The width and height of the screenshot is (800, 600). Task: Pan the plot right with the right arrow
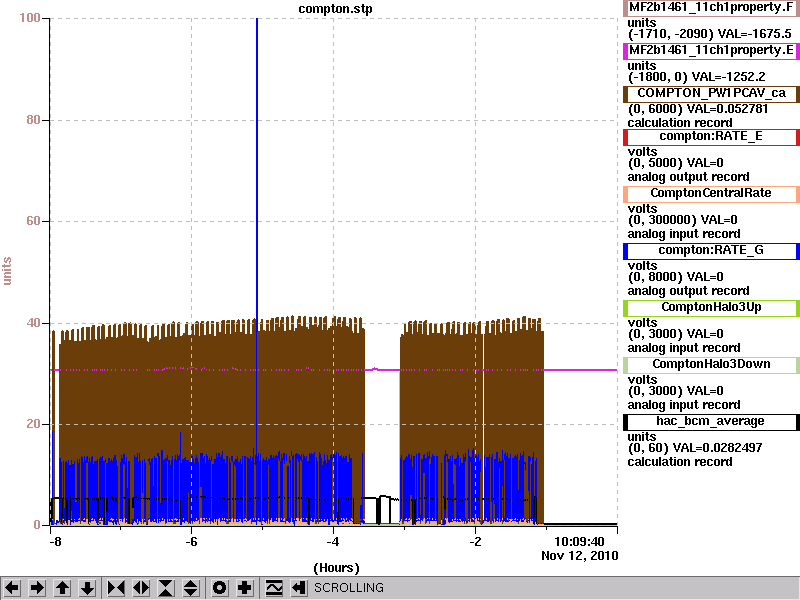[37, 588]
